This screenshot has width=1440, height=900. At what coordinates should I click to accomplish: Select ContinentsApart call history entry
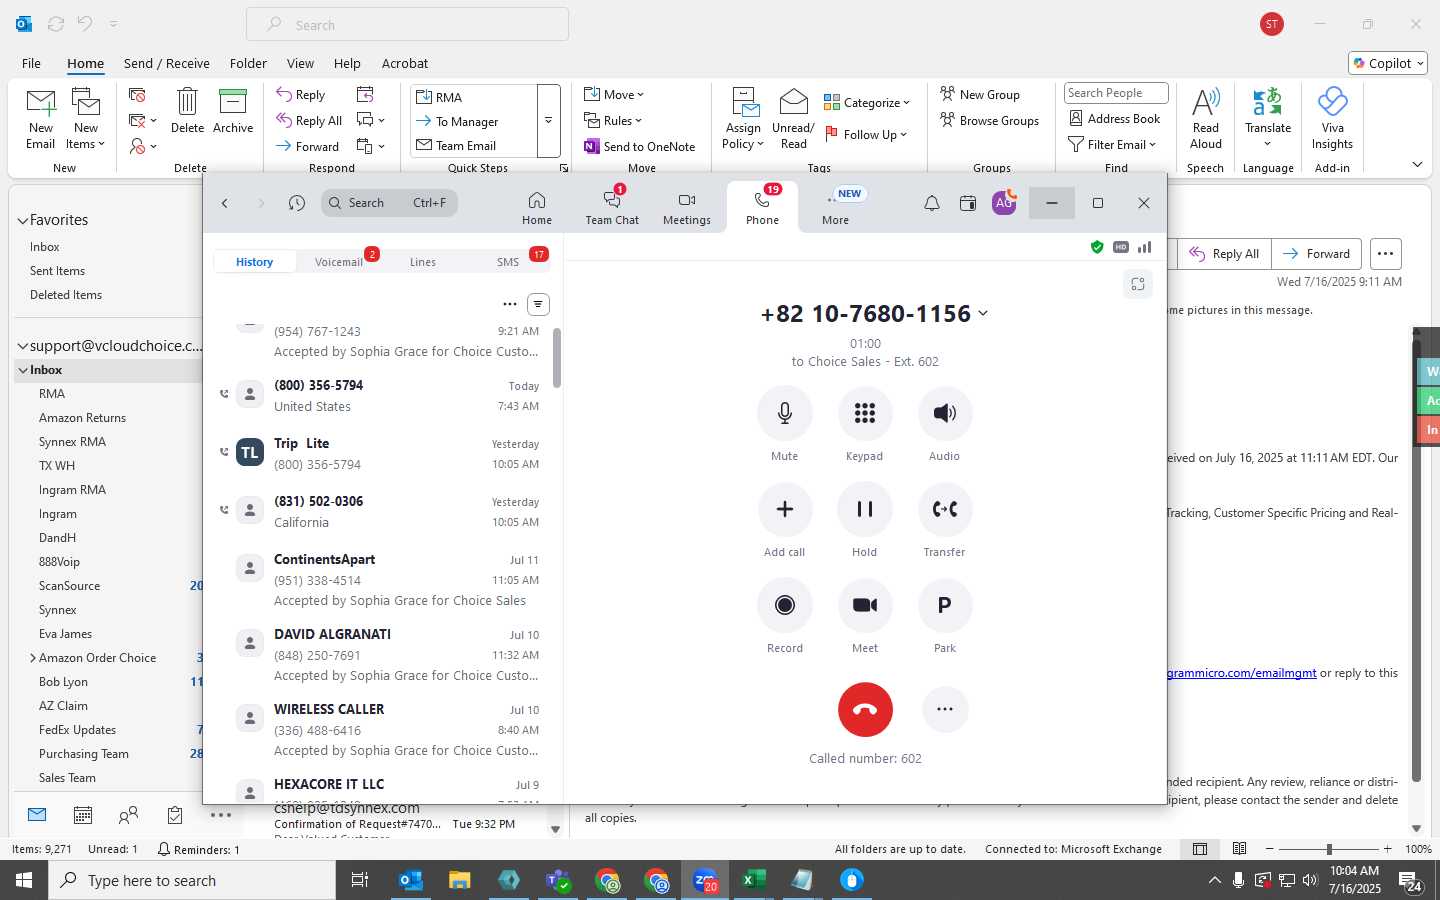[x=385, y=580]
